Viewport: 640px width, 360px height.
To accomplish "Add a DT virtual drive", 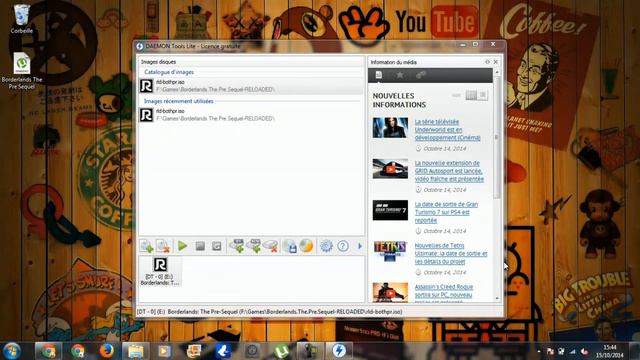I will tap(237, 246).
